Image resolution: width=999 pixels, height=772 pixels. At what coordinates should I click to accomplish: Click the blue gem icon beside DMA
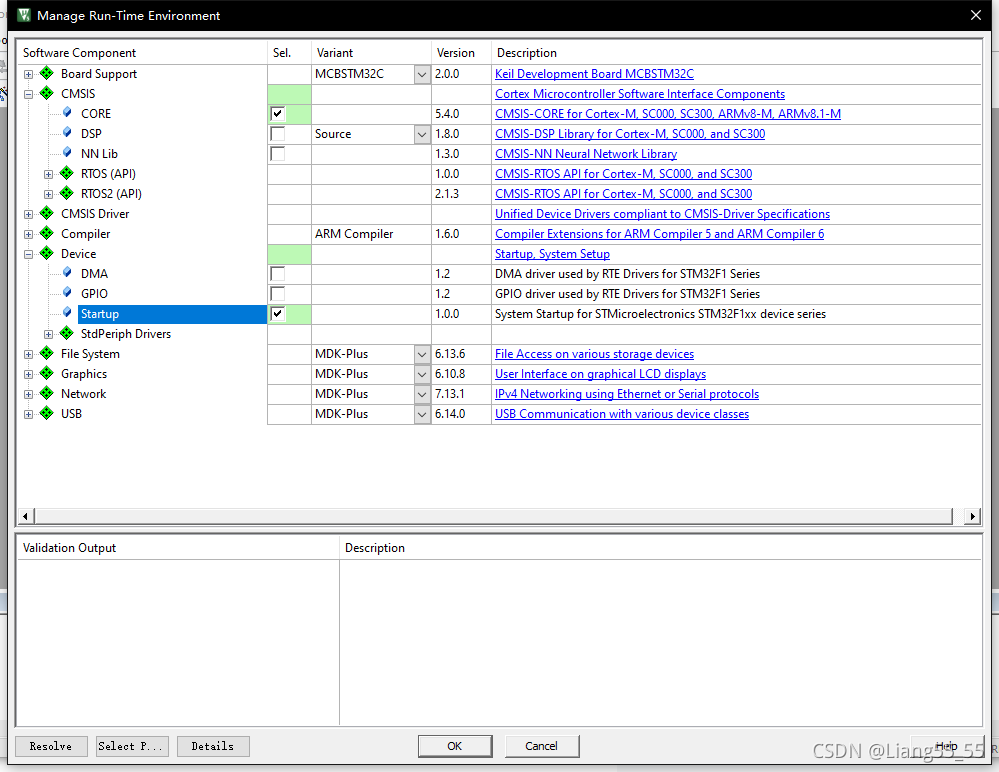click(x=68, y=273)
